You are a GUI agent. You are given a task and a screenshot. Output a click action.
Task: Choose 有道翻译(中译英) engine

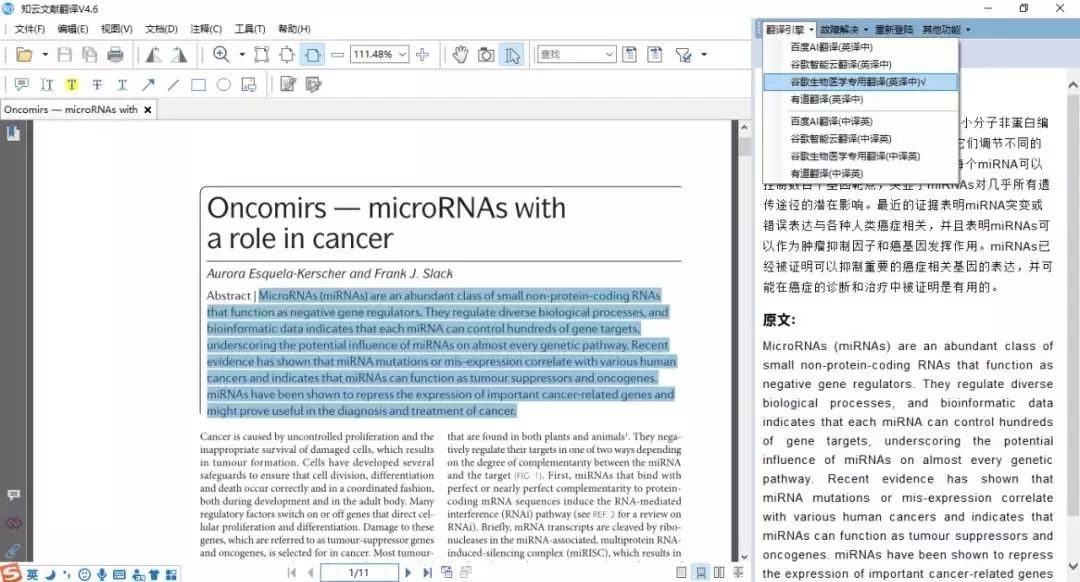861,174
